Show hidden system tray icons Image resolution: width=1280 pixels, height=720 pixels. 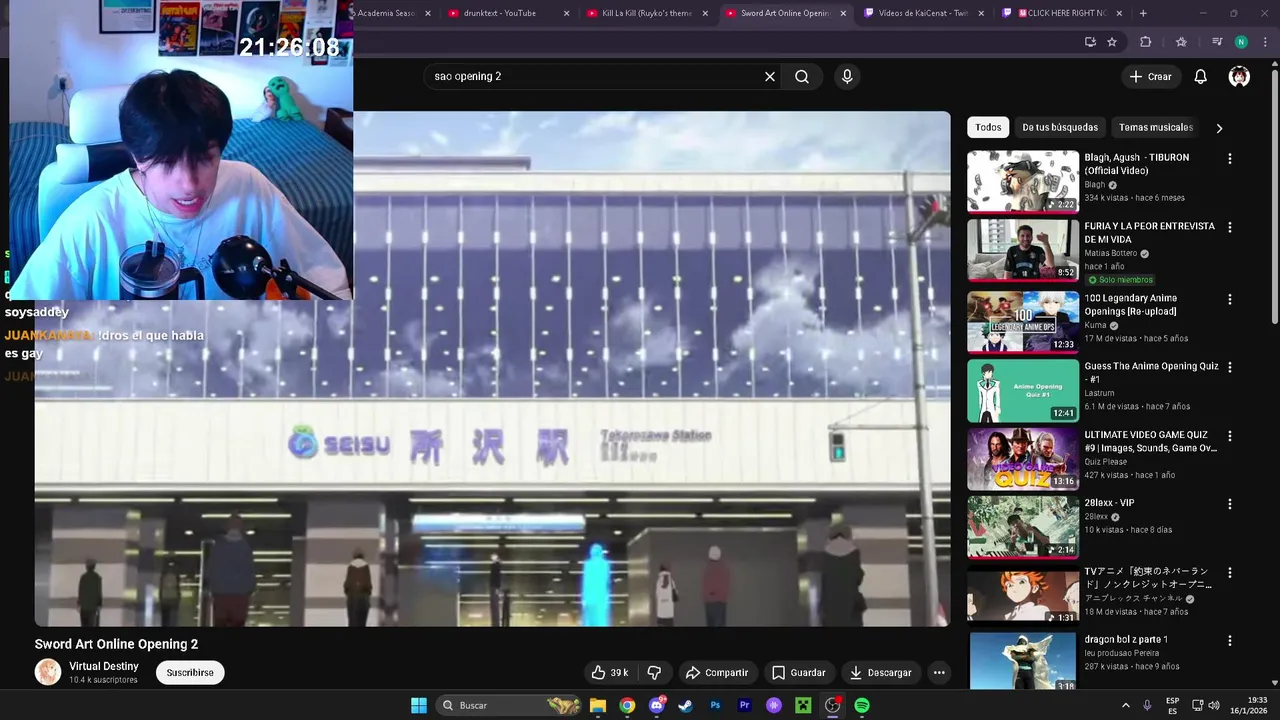point(1125,705)
